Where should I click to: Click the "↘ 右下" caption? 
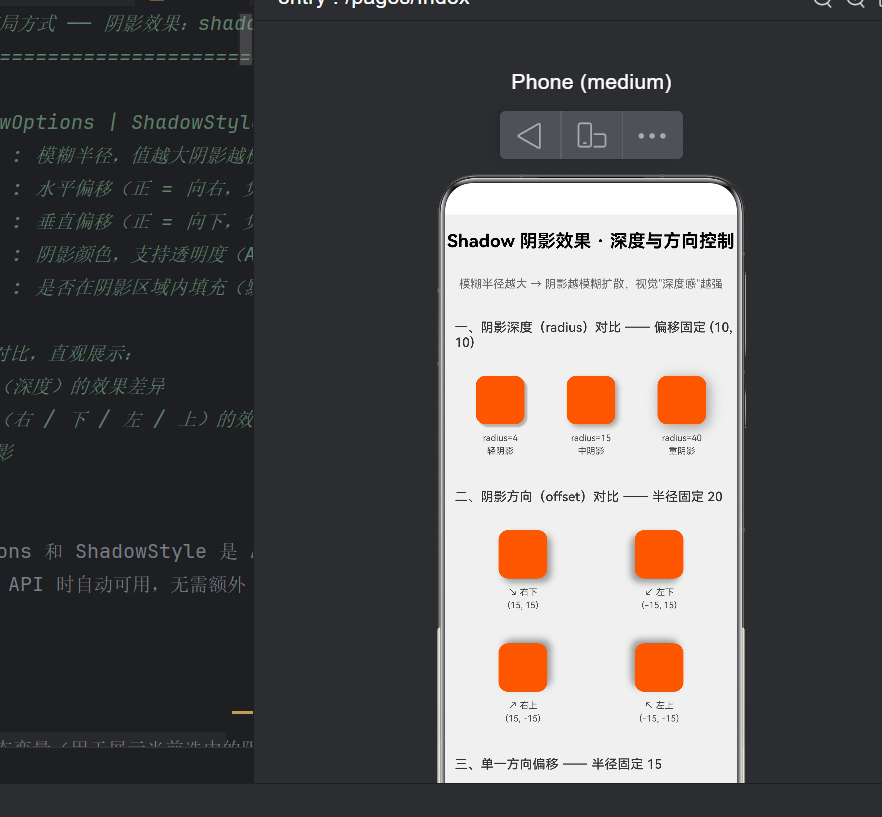point(523,592)
